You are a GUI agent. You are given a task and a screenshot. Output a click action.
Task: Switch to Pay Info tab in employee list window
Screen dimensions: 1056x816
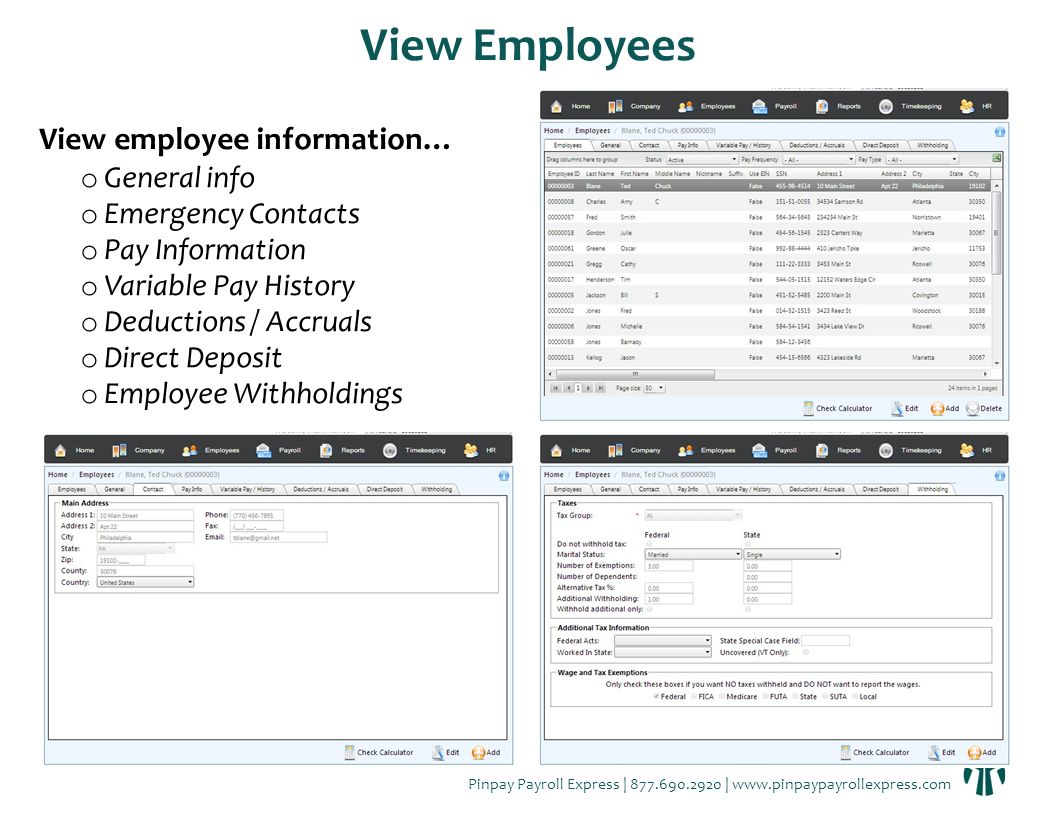coord(688,145)
